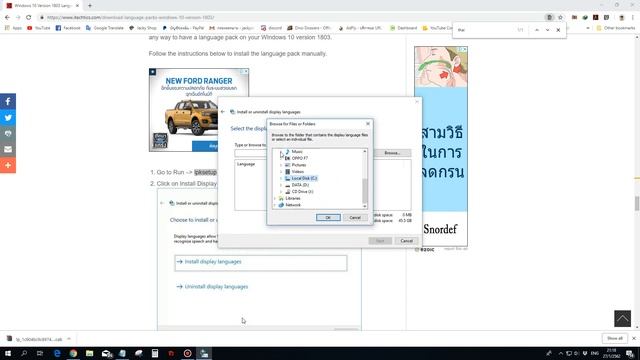Open a new browser tab
The height and width of the screenshot is (360, 640).
[x=90, y=6]
